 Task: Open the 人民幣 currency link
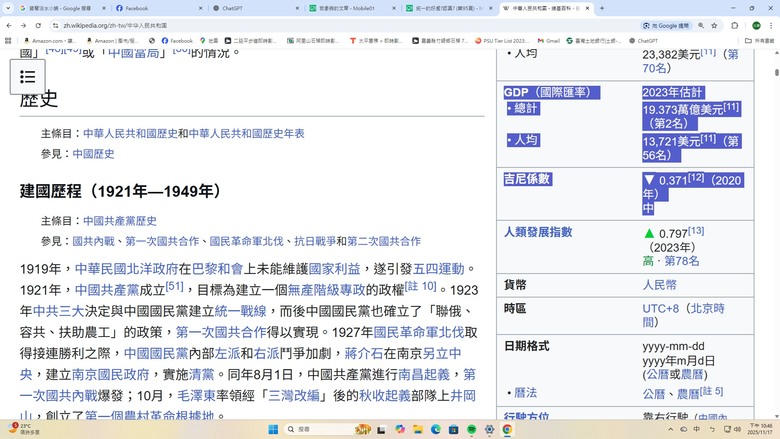[x=660, y=285]
